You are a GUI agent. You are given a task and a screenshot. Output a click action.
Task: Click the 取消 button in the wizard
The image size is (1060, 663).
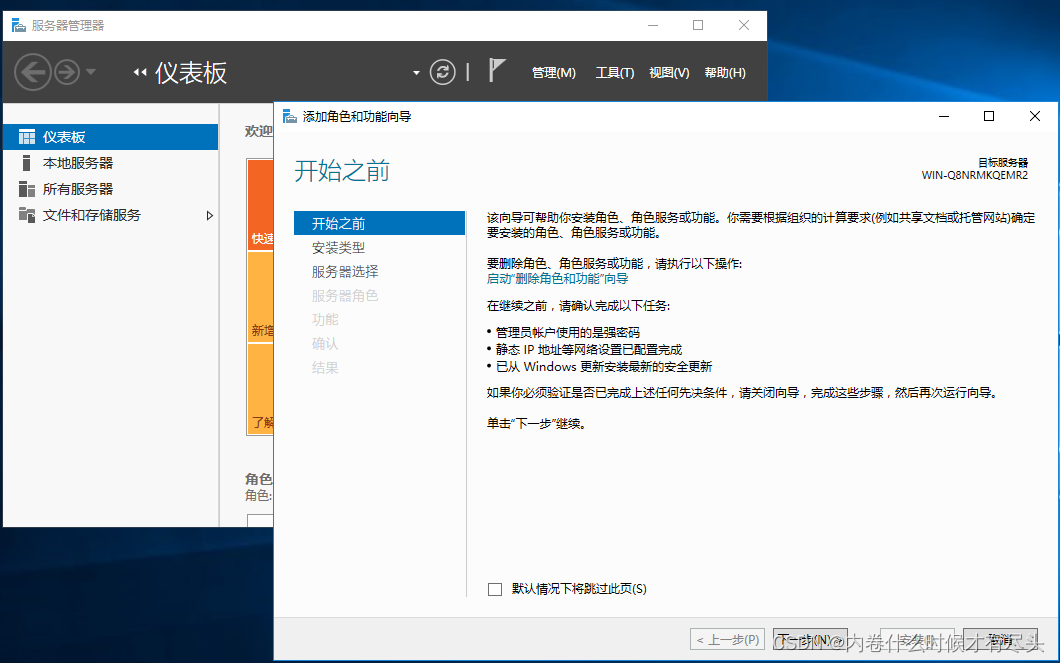pos(1000,639)
